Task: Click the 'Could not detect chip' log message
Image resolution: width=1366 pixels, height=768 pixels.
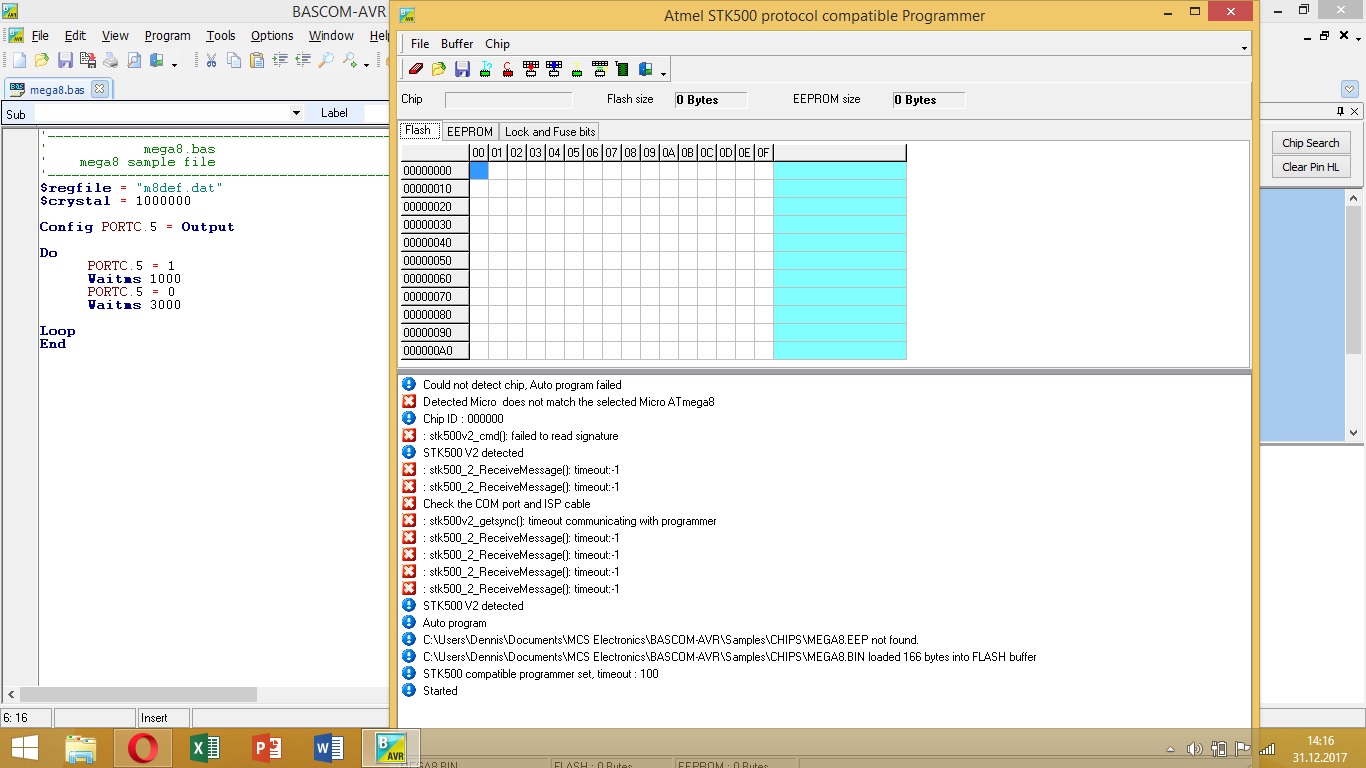Action: [522, 385]
